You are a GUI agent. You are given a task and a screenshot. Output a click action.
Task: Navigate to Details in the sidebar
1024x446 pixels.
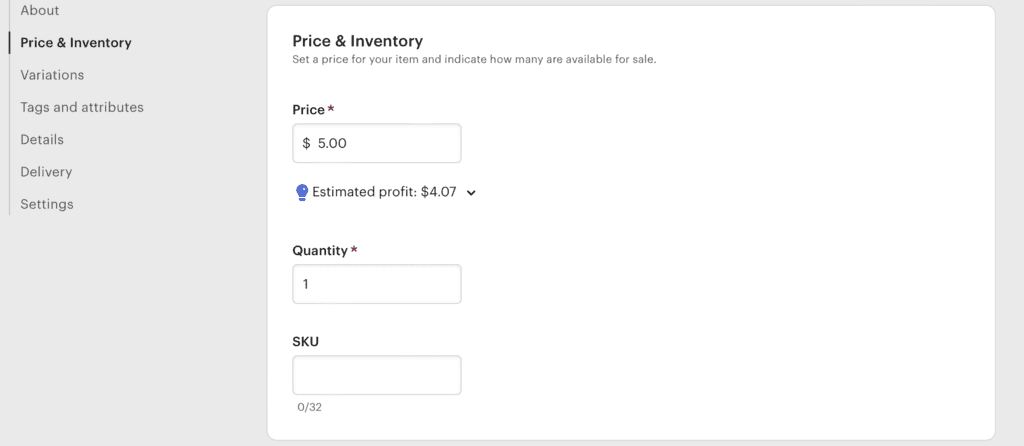coord(42,140)
